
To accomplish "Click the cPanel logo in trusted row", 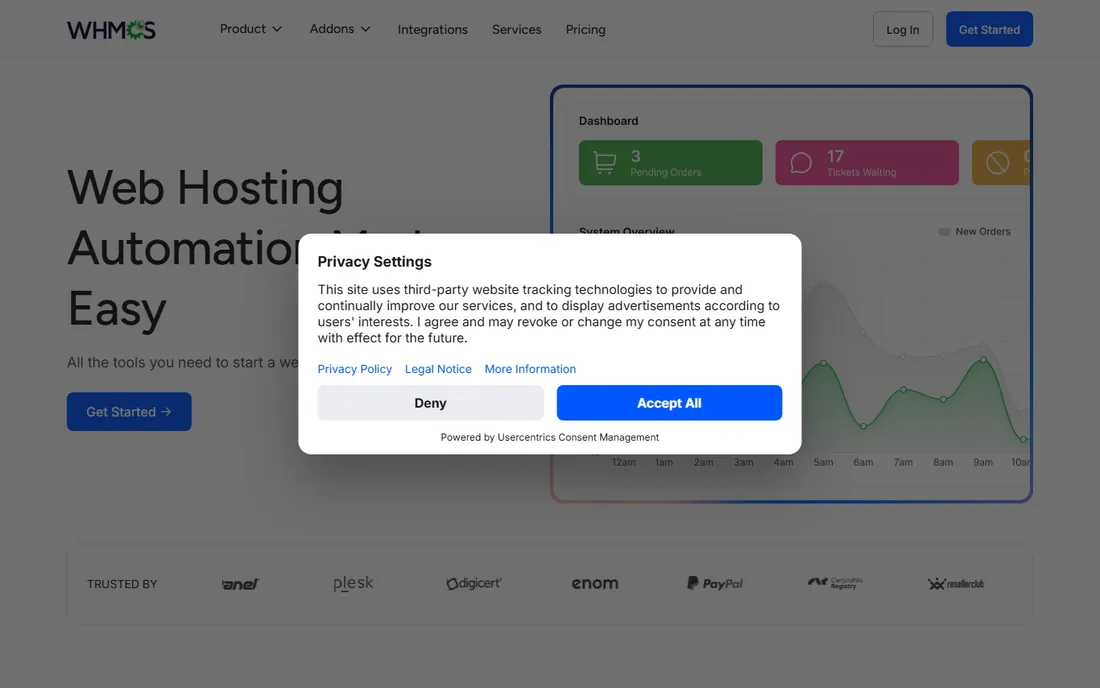I will click(x=240, y=584).
